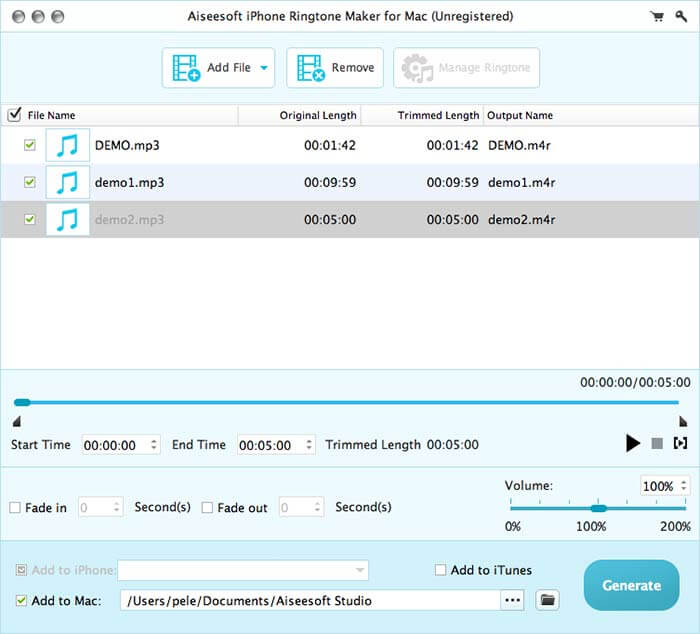Click the Add File button
Viewport: 700px width, 634px height.
[x=218, y=68]
